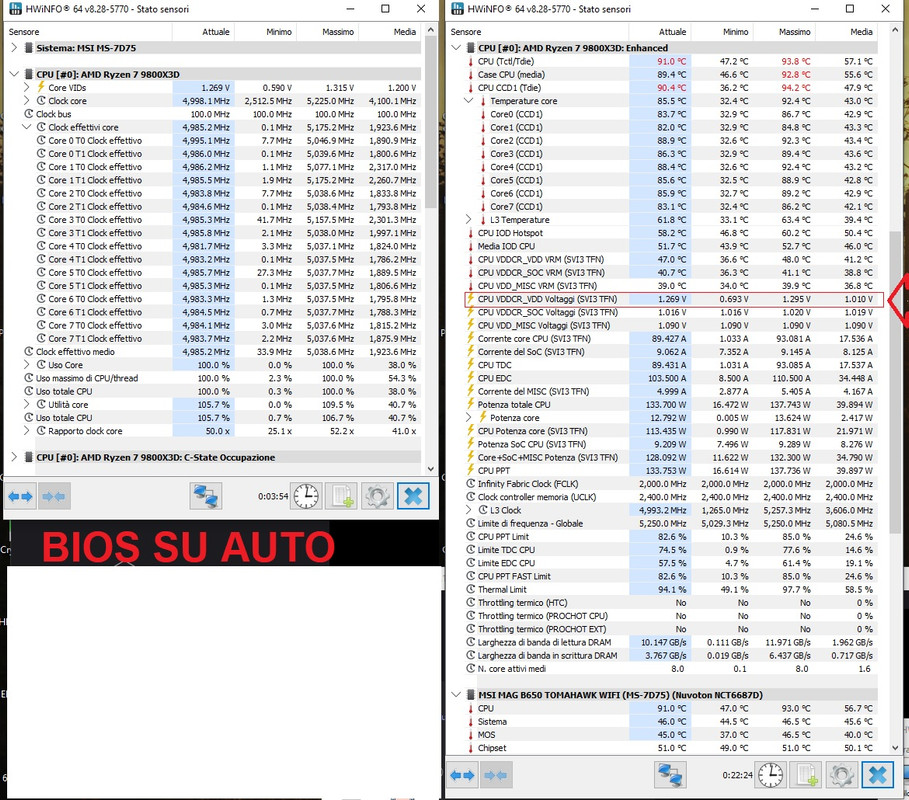Expand C-State Occupazione group

click(14, 457)
